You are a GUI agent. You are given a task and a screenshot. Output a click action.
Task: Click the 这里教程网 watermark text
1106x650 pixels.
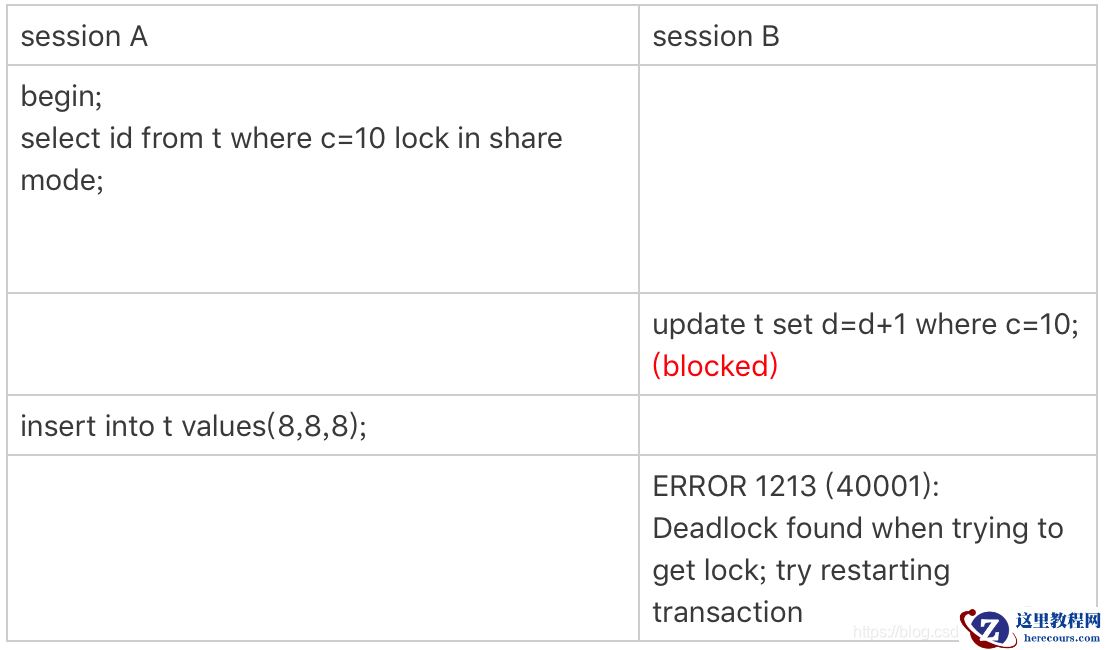(1057, 619)
